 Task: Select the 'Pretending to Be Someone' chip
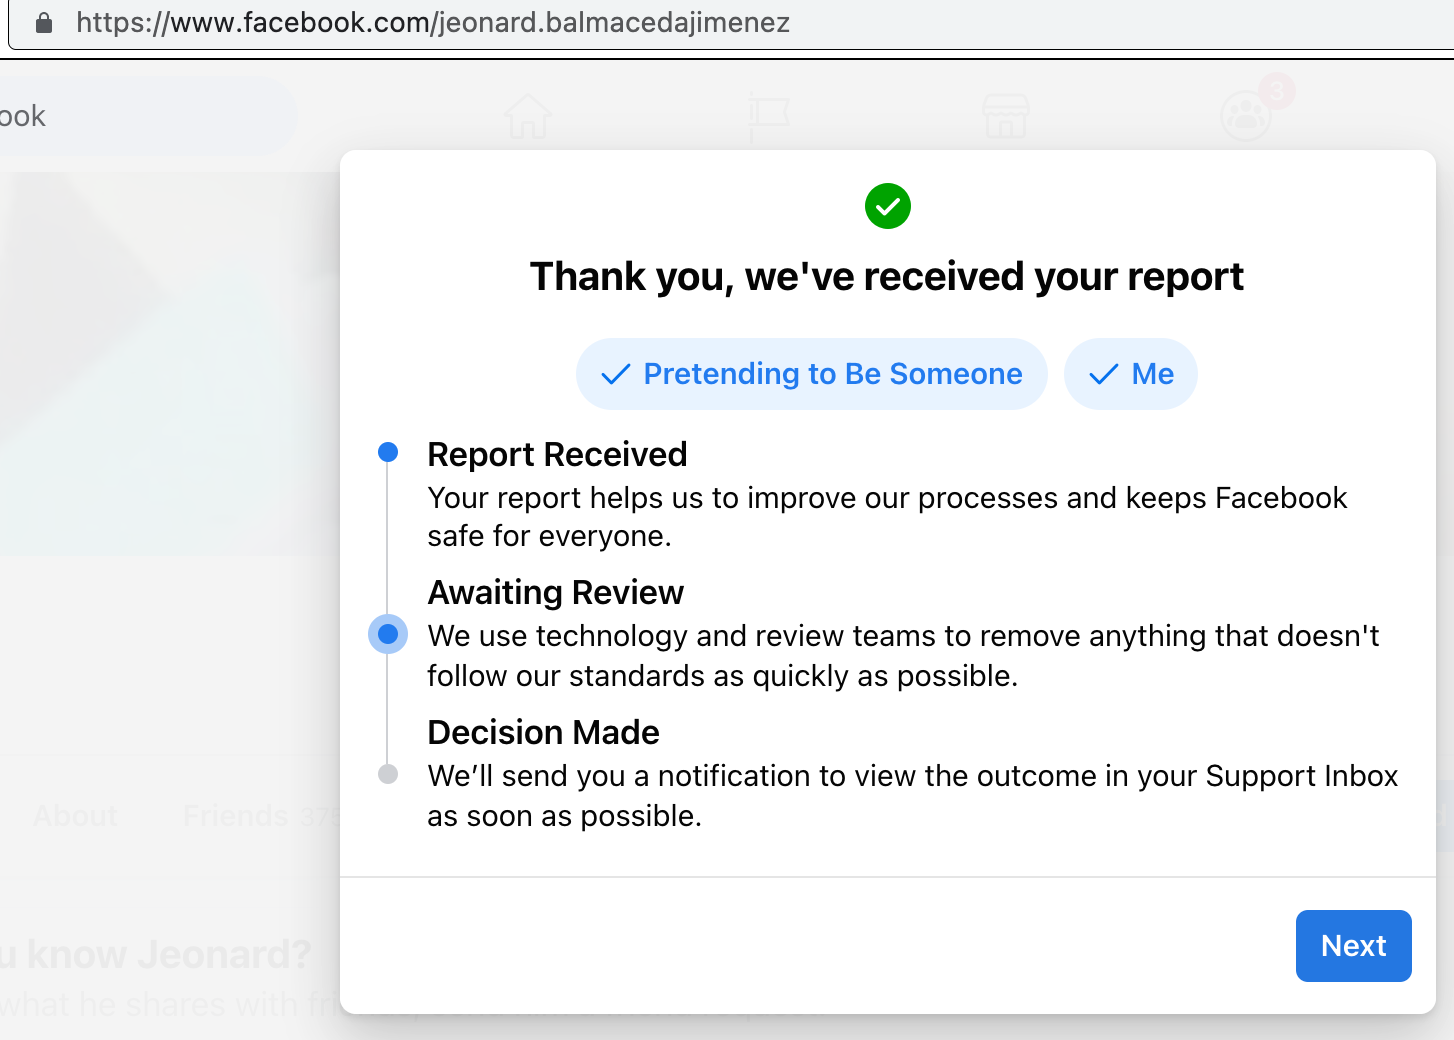[x=811, y=374]
